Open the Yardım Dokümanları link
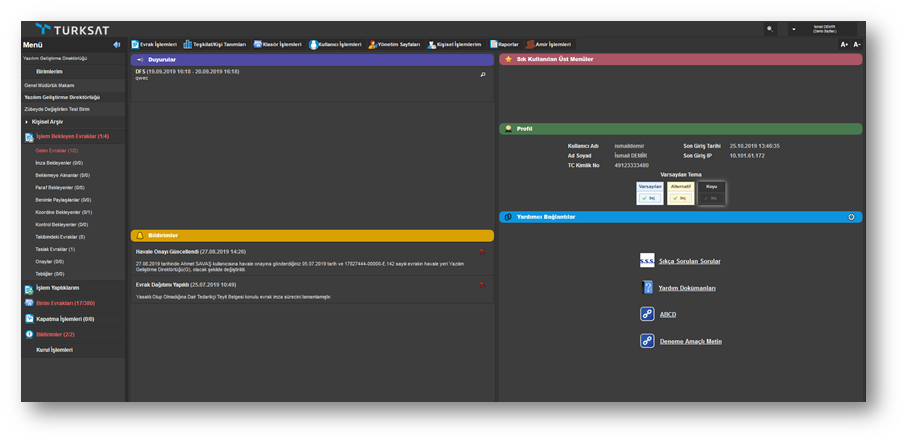 coord(687,288)
